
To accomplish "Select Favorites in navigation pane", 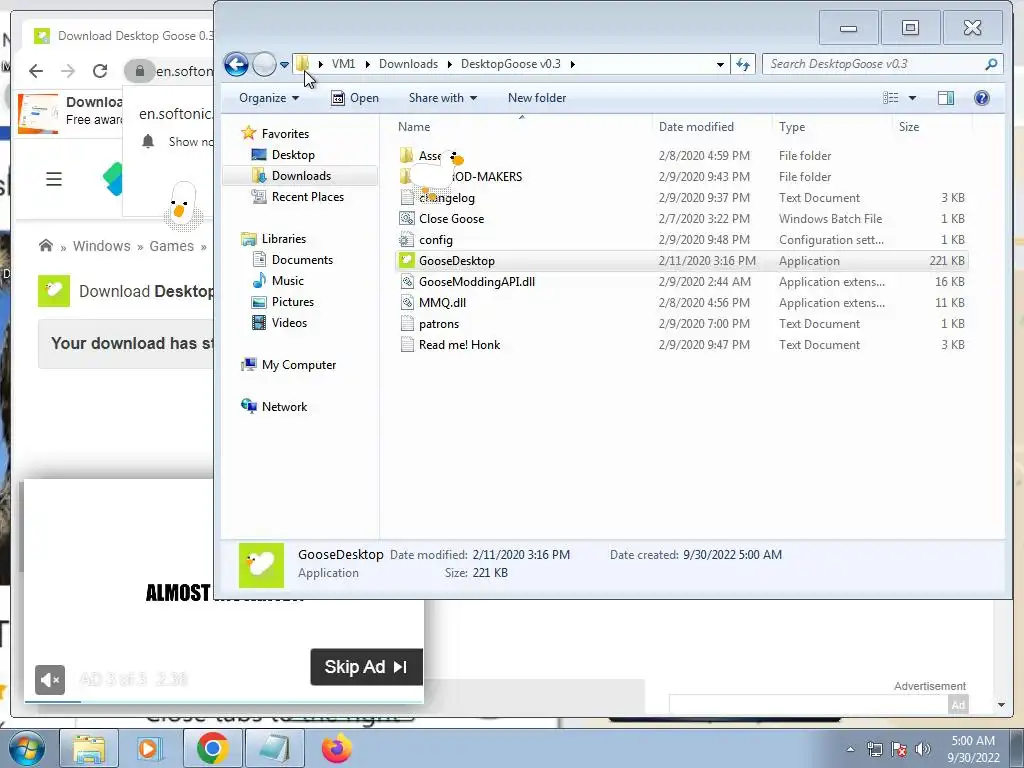I will tap(285, 134).
